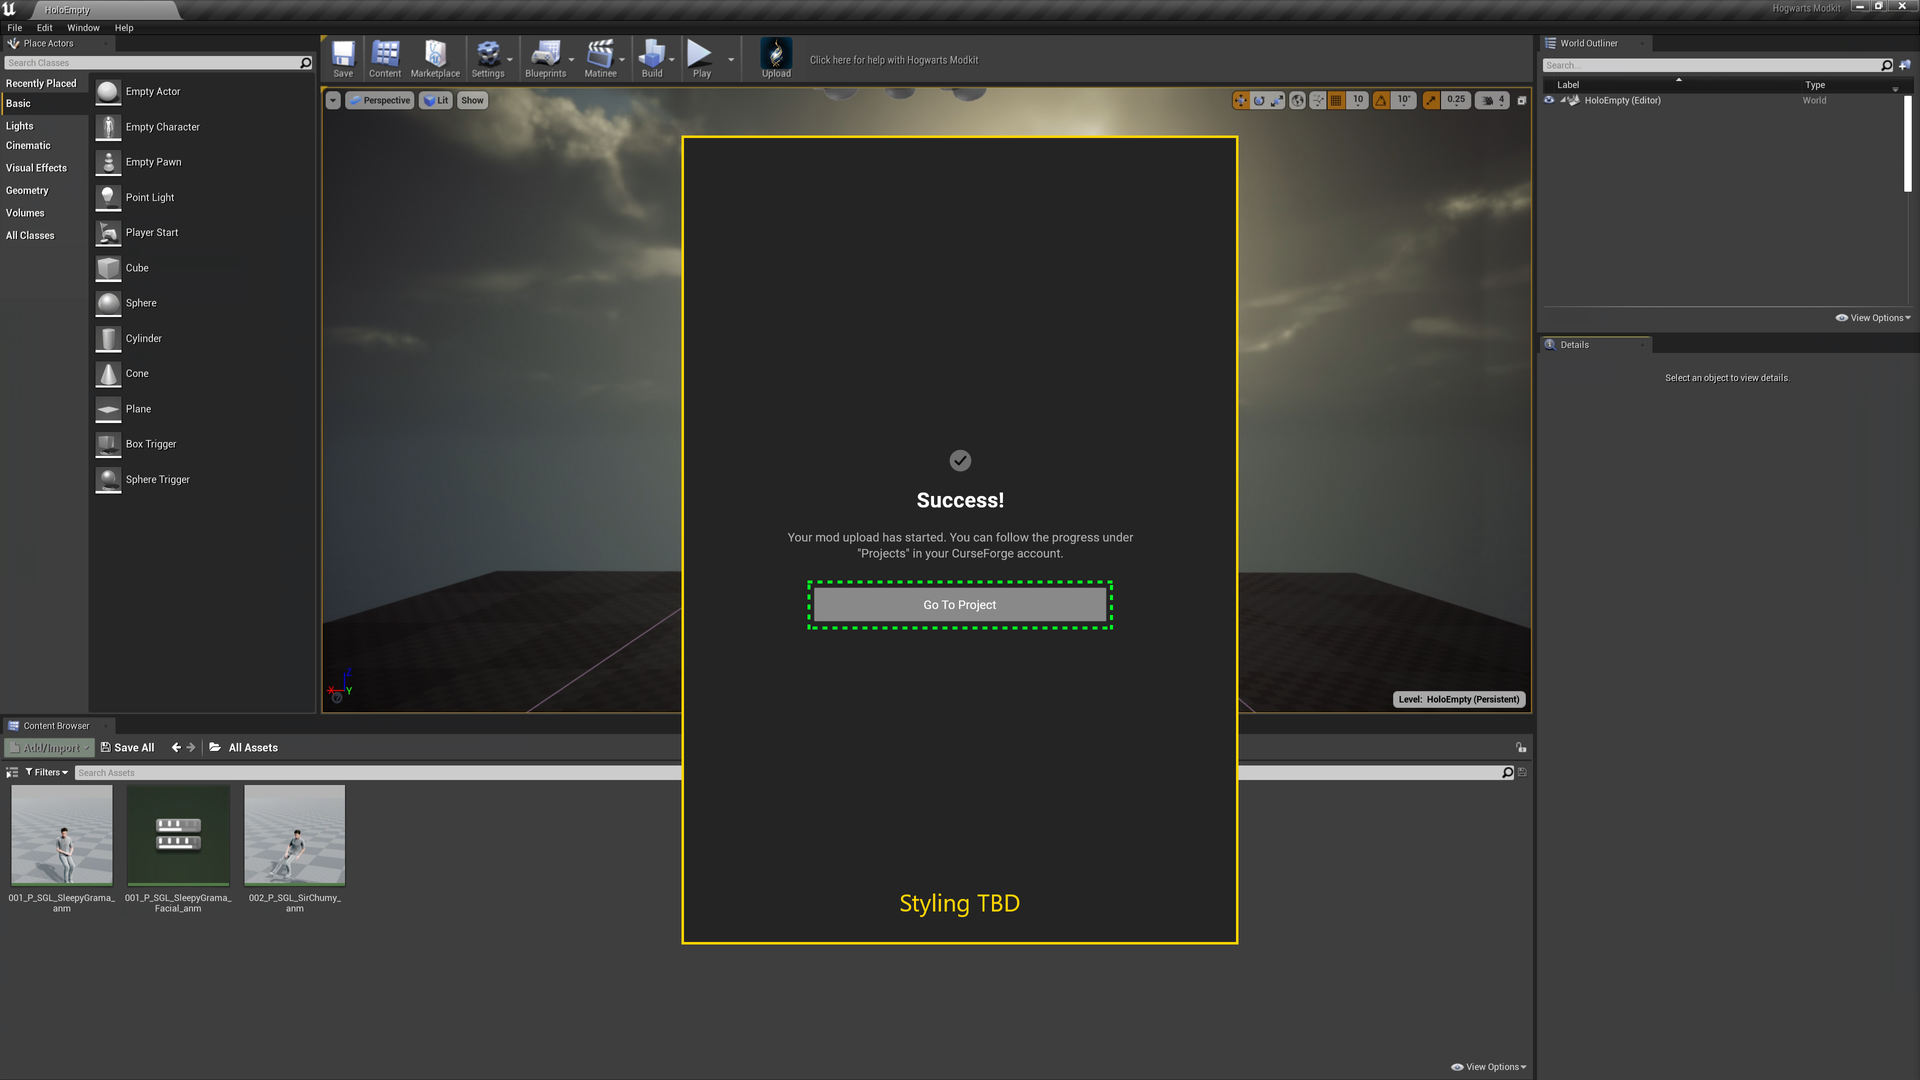Click the Build toolbar icon
1920x1080 pixels.
coord(652,57)
